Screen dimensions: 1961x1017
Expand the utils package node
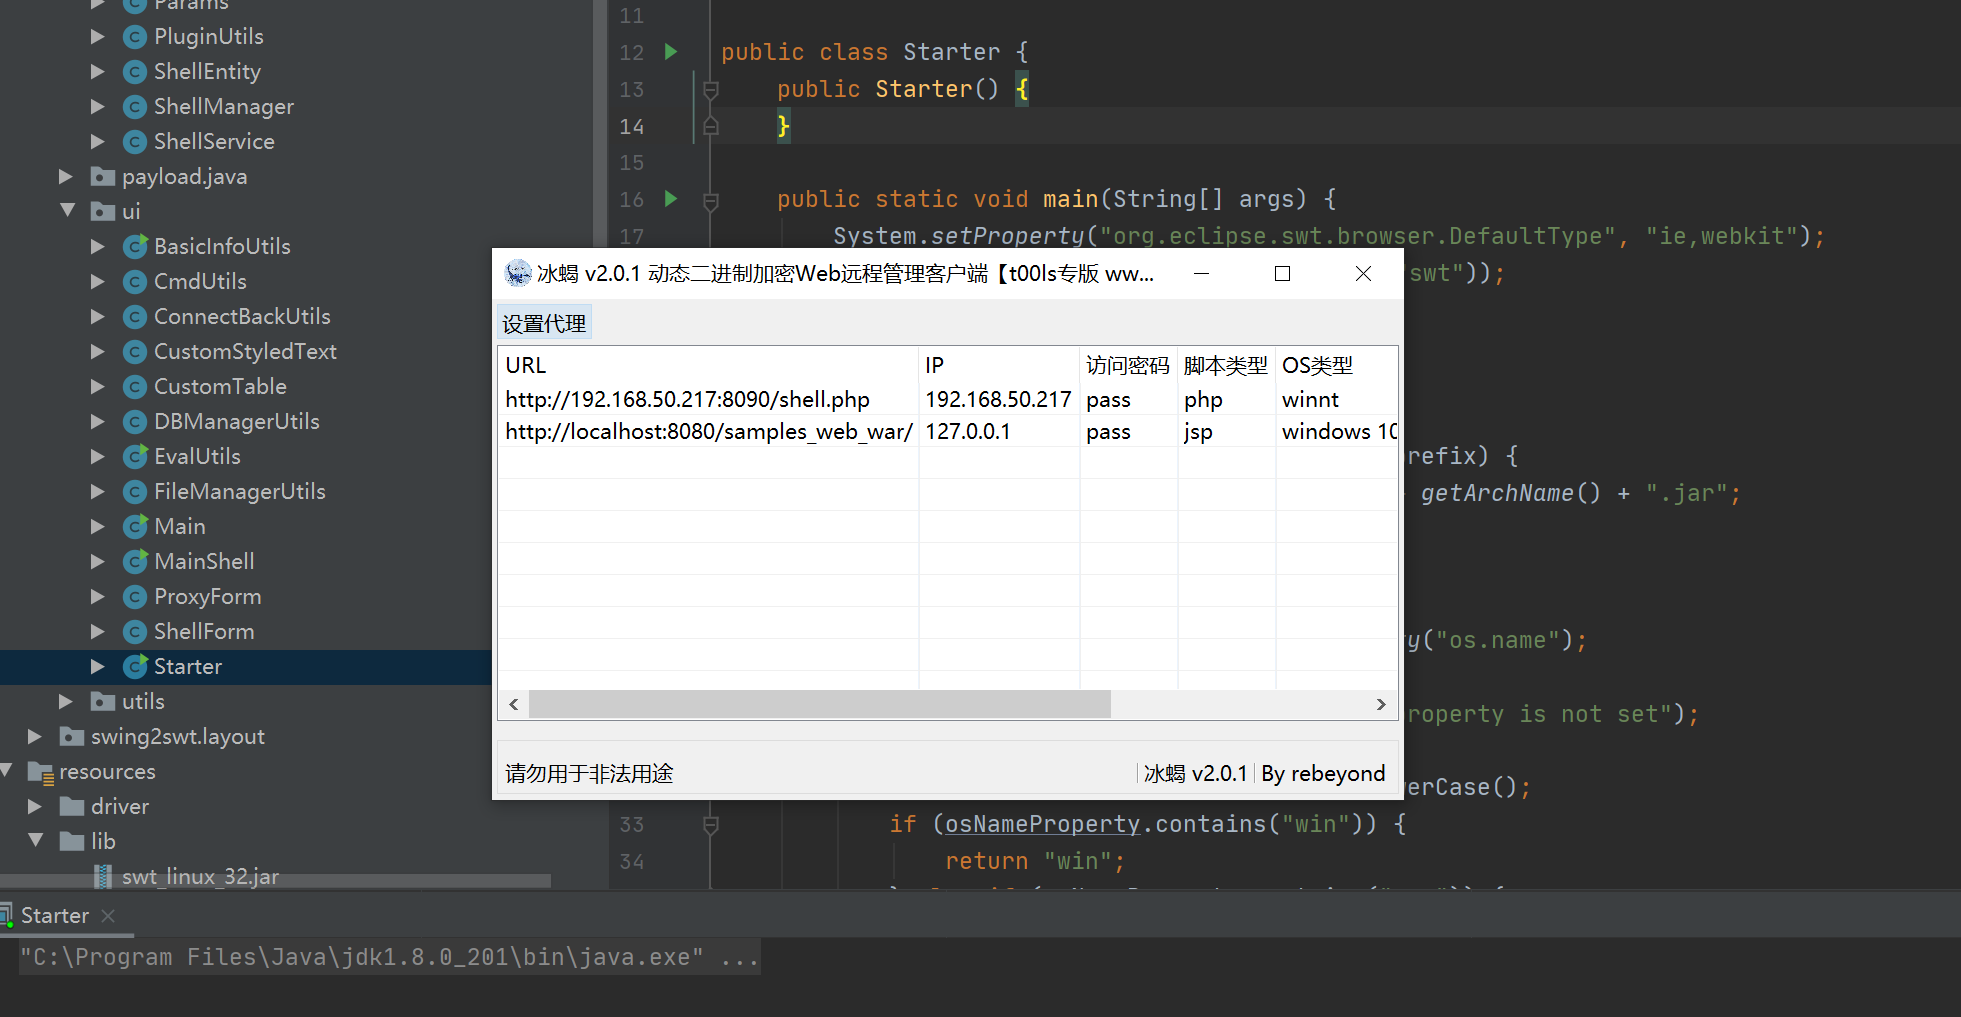pyautogui.click(x=66, y=702)
